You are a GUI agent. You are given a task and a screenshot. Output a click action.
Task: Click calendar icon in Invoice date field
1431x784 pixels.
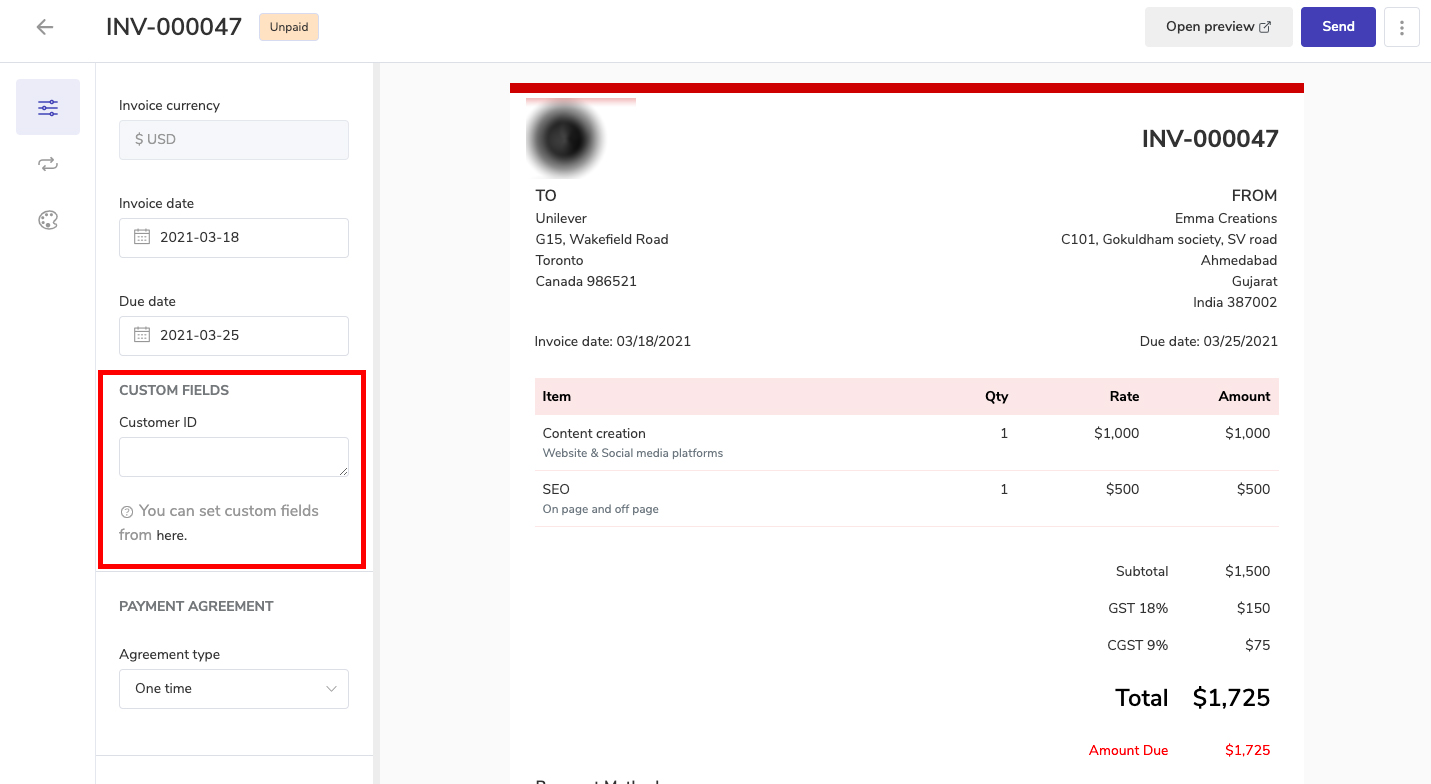point(142,238)
